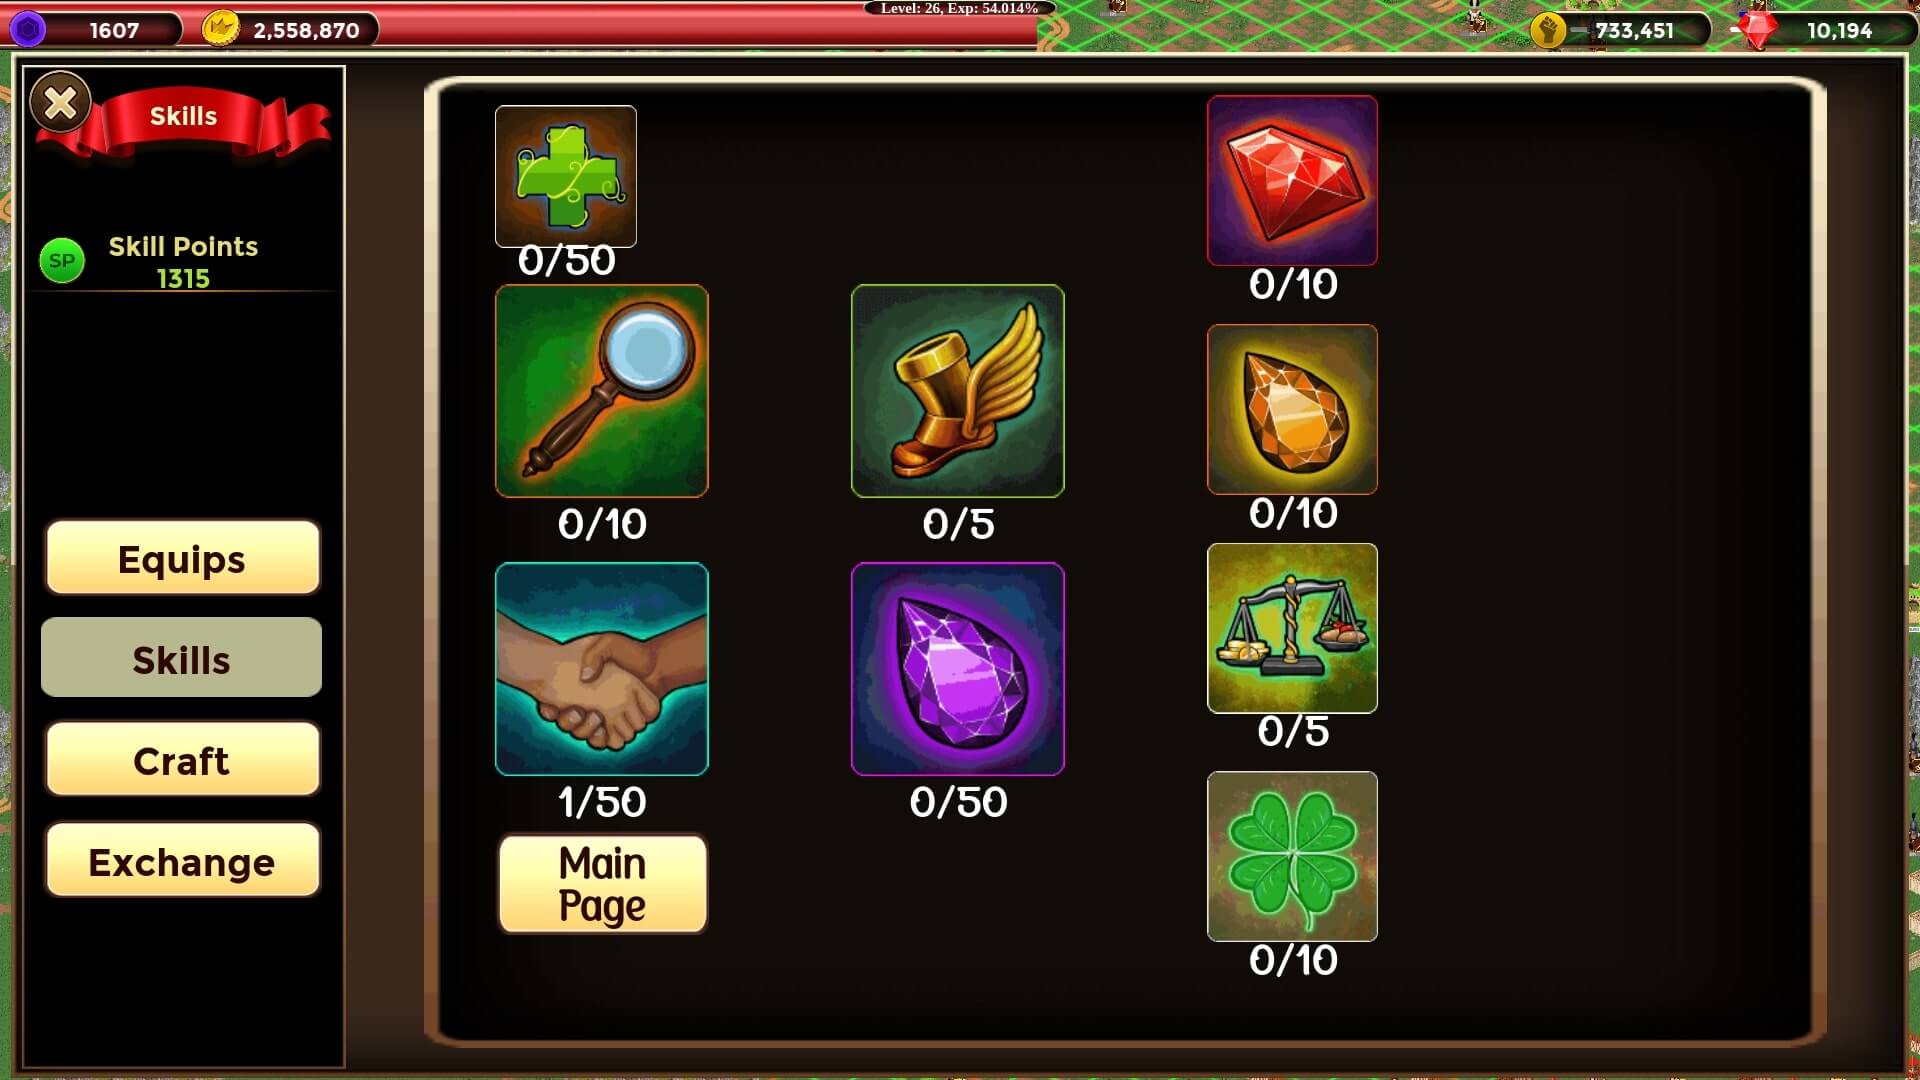Pick the orange amber gem skill
Screen dimensions: 1920x1080
tap(1292, 409)
